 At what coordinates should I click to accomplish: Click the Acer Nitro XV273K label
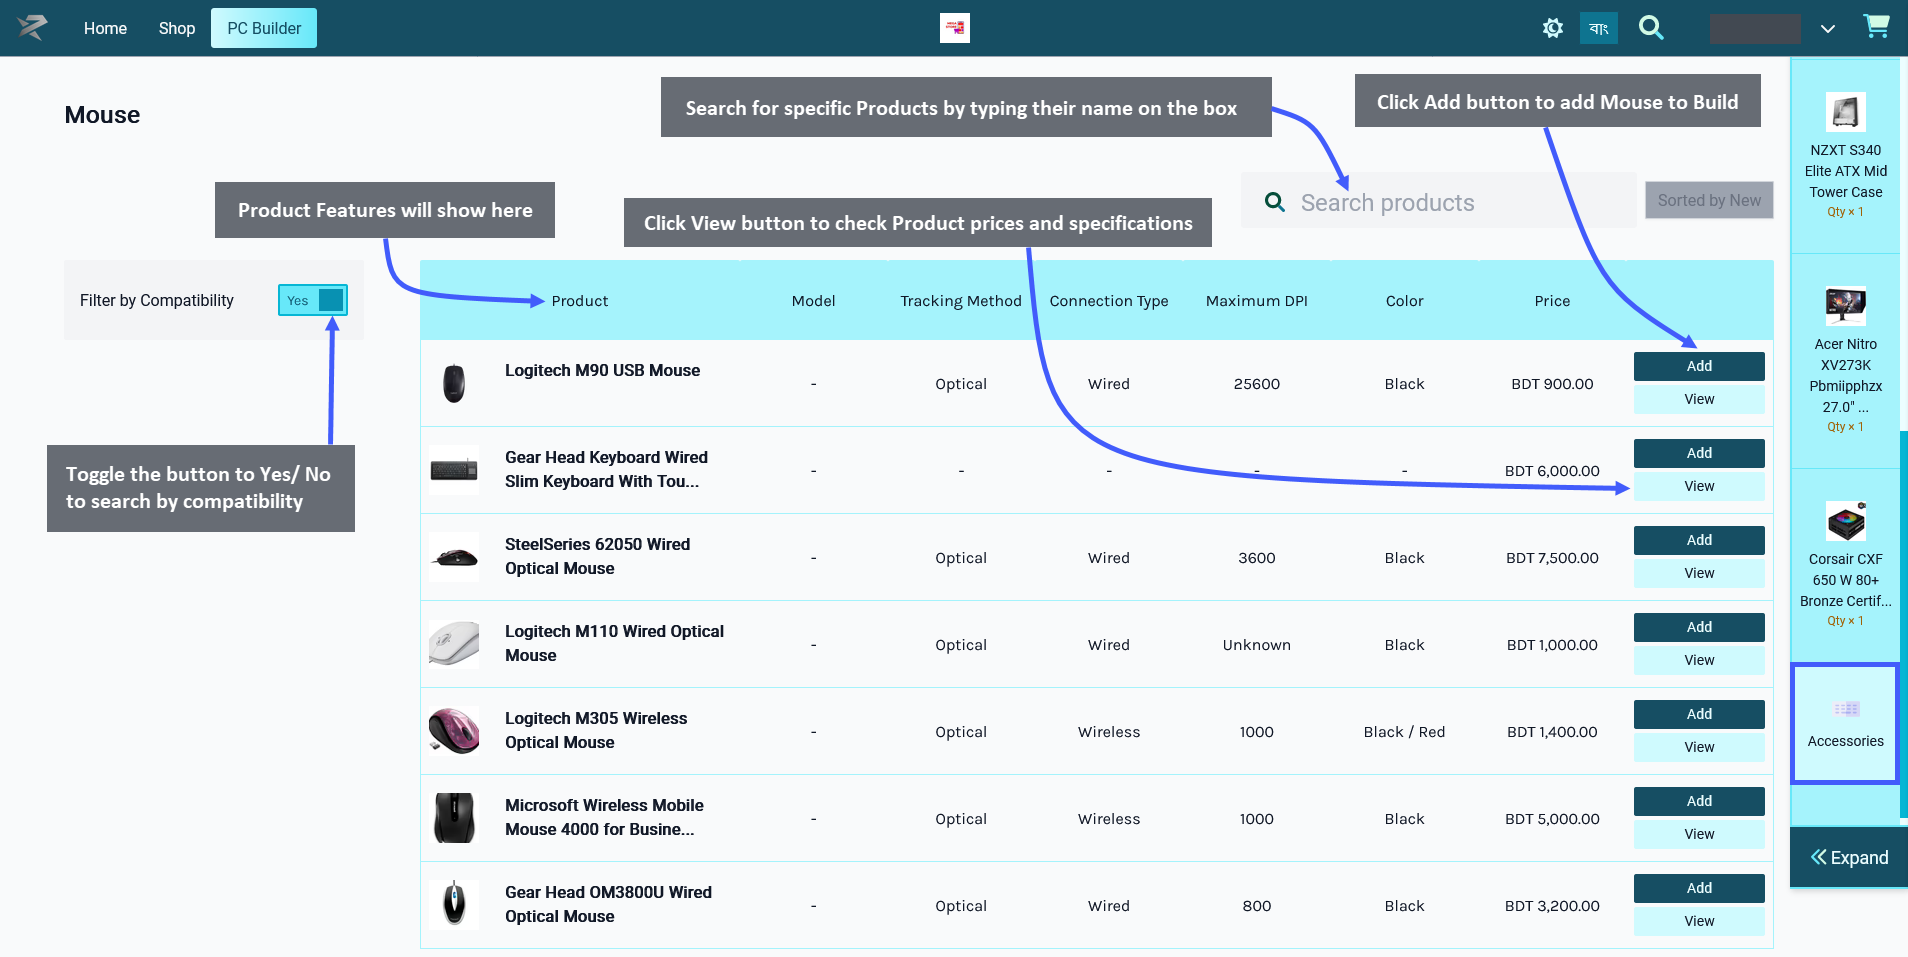pyautogui.click(x=1845, y=375)
